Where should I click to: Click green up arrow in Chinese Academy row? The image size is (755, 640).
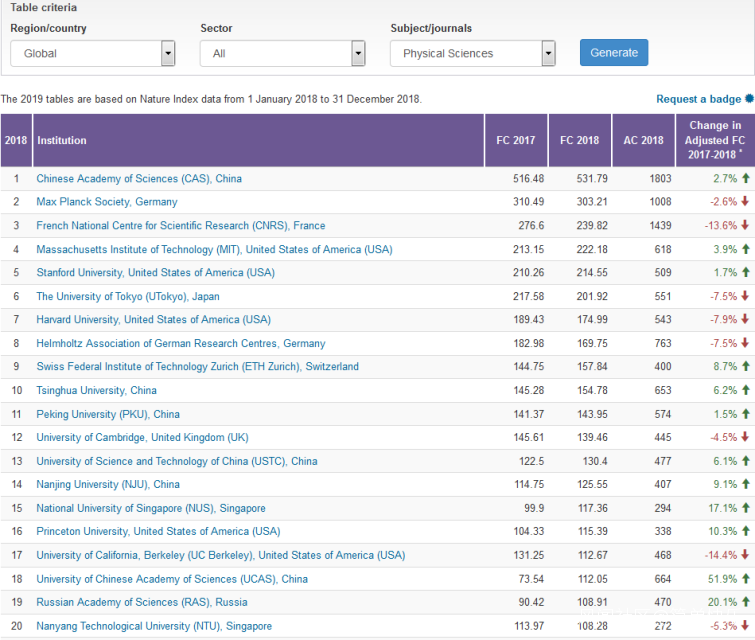[x=745, y=179]
